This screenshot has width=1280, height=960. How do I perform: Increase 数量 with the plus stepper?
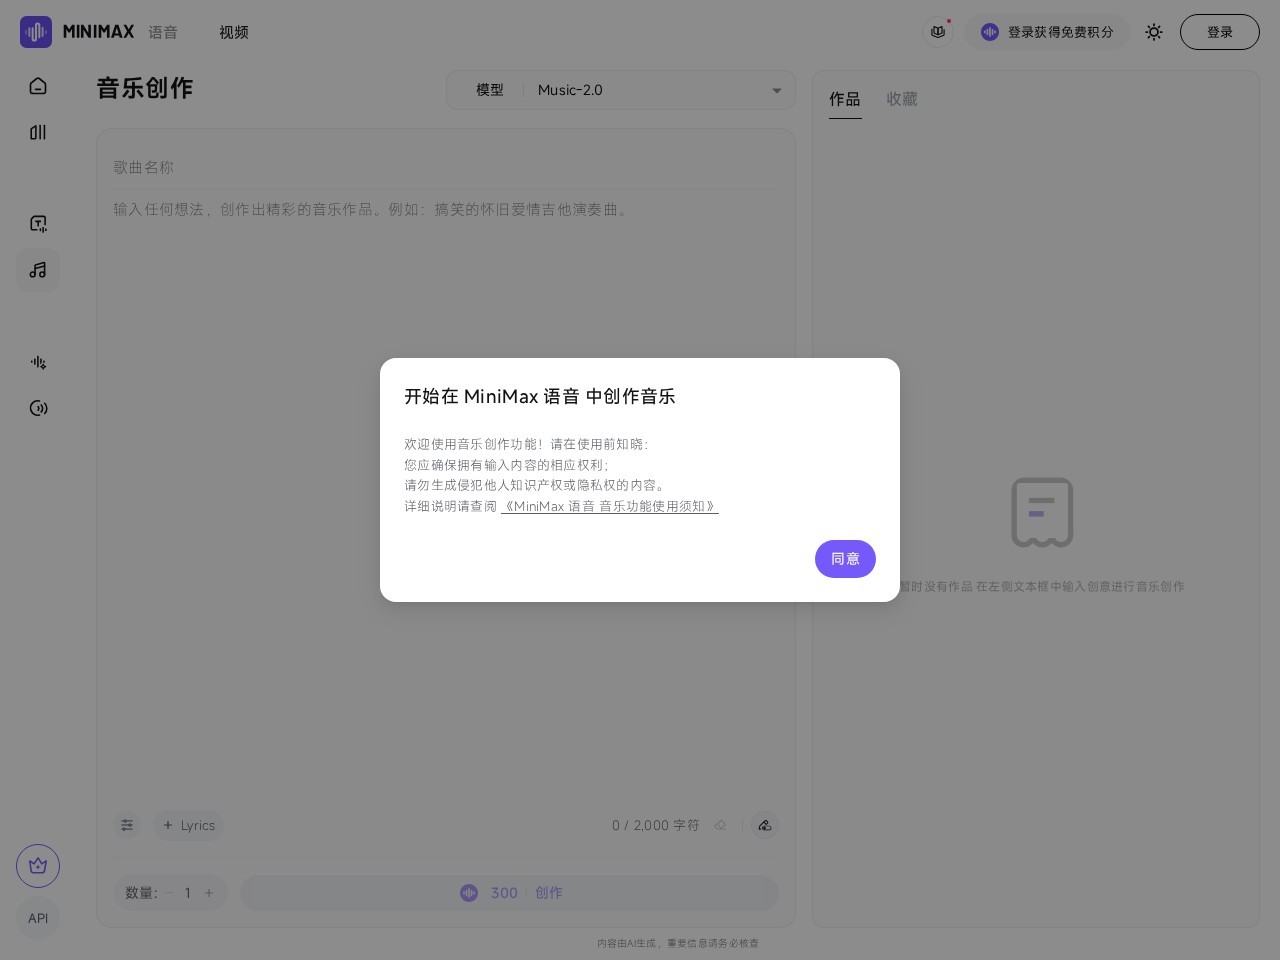[209, 893]
